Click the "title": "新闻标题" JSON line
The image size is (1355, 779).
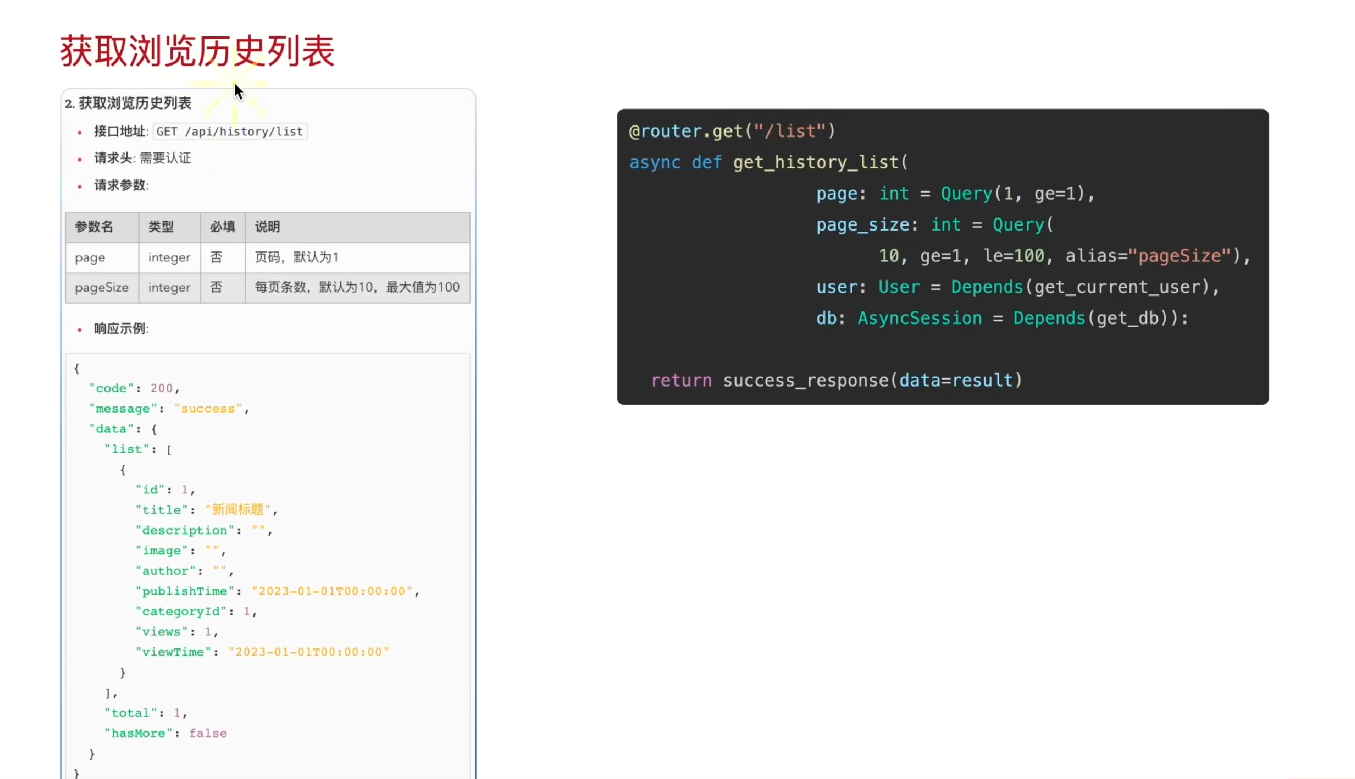tap(206, 510)
